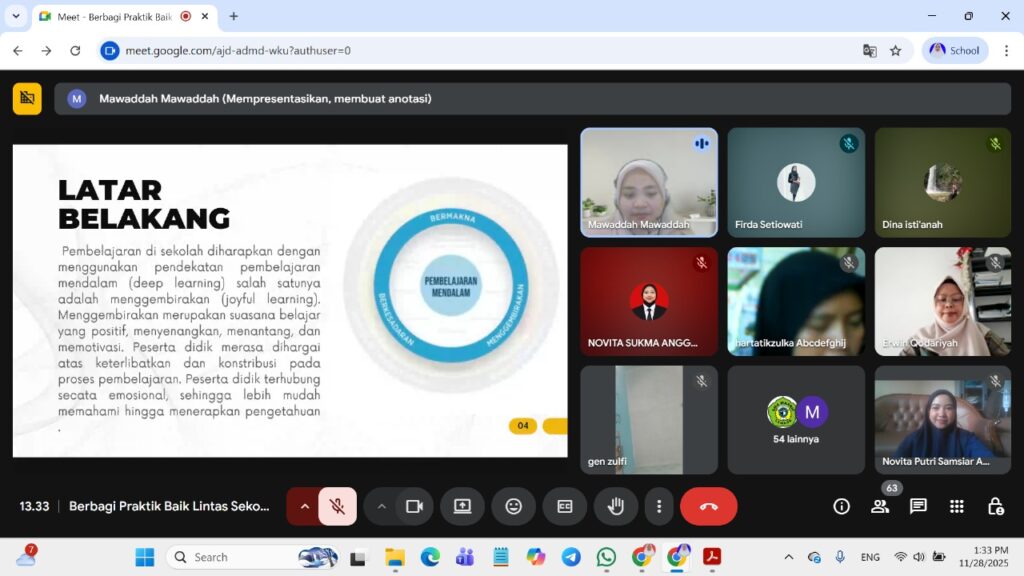The image size is (1024, 576).
Task: Open the in-call chat panel
Action: 918,506
